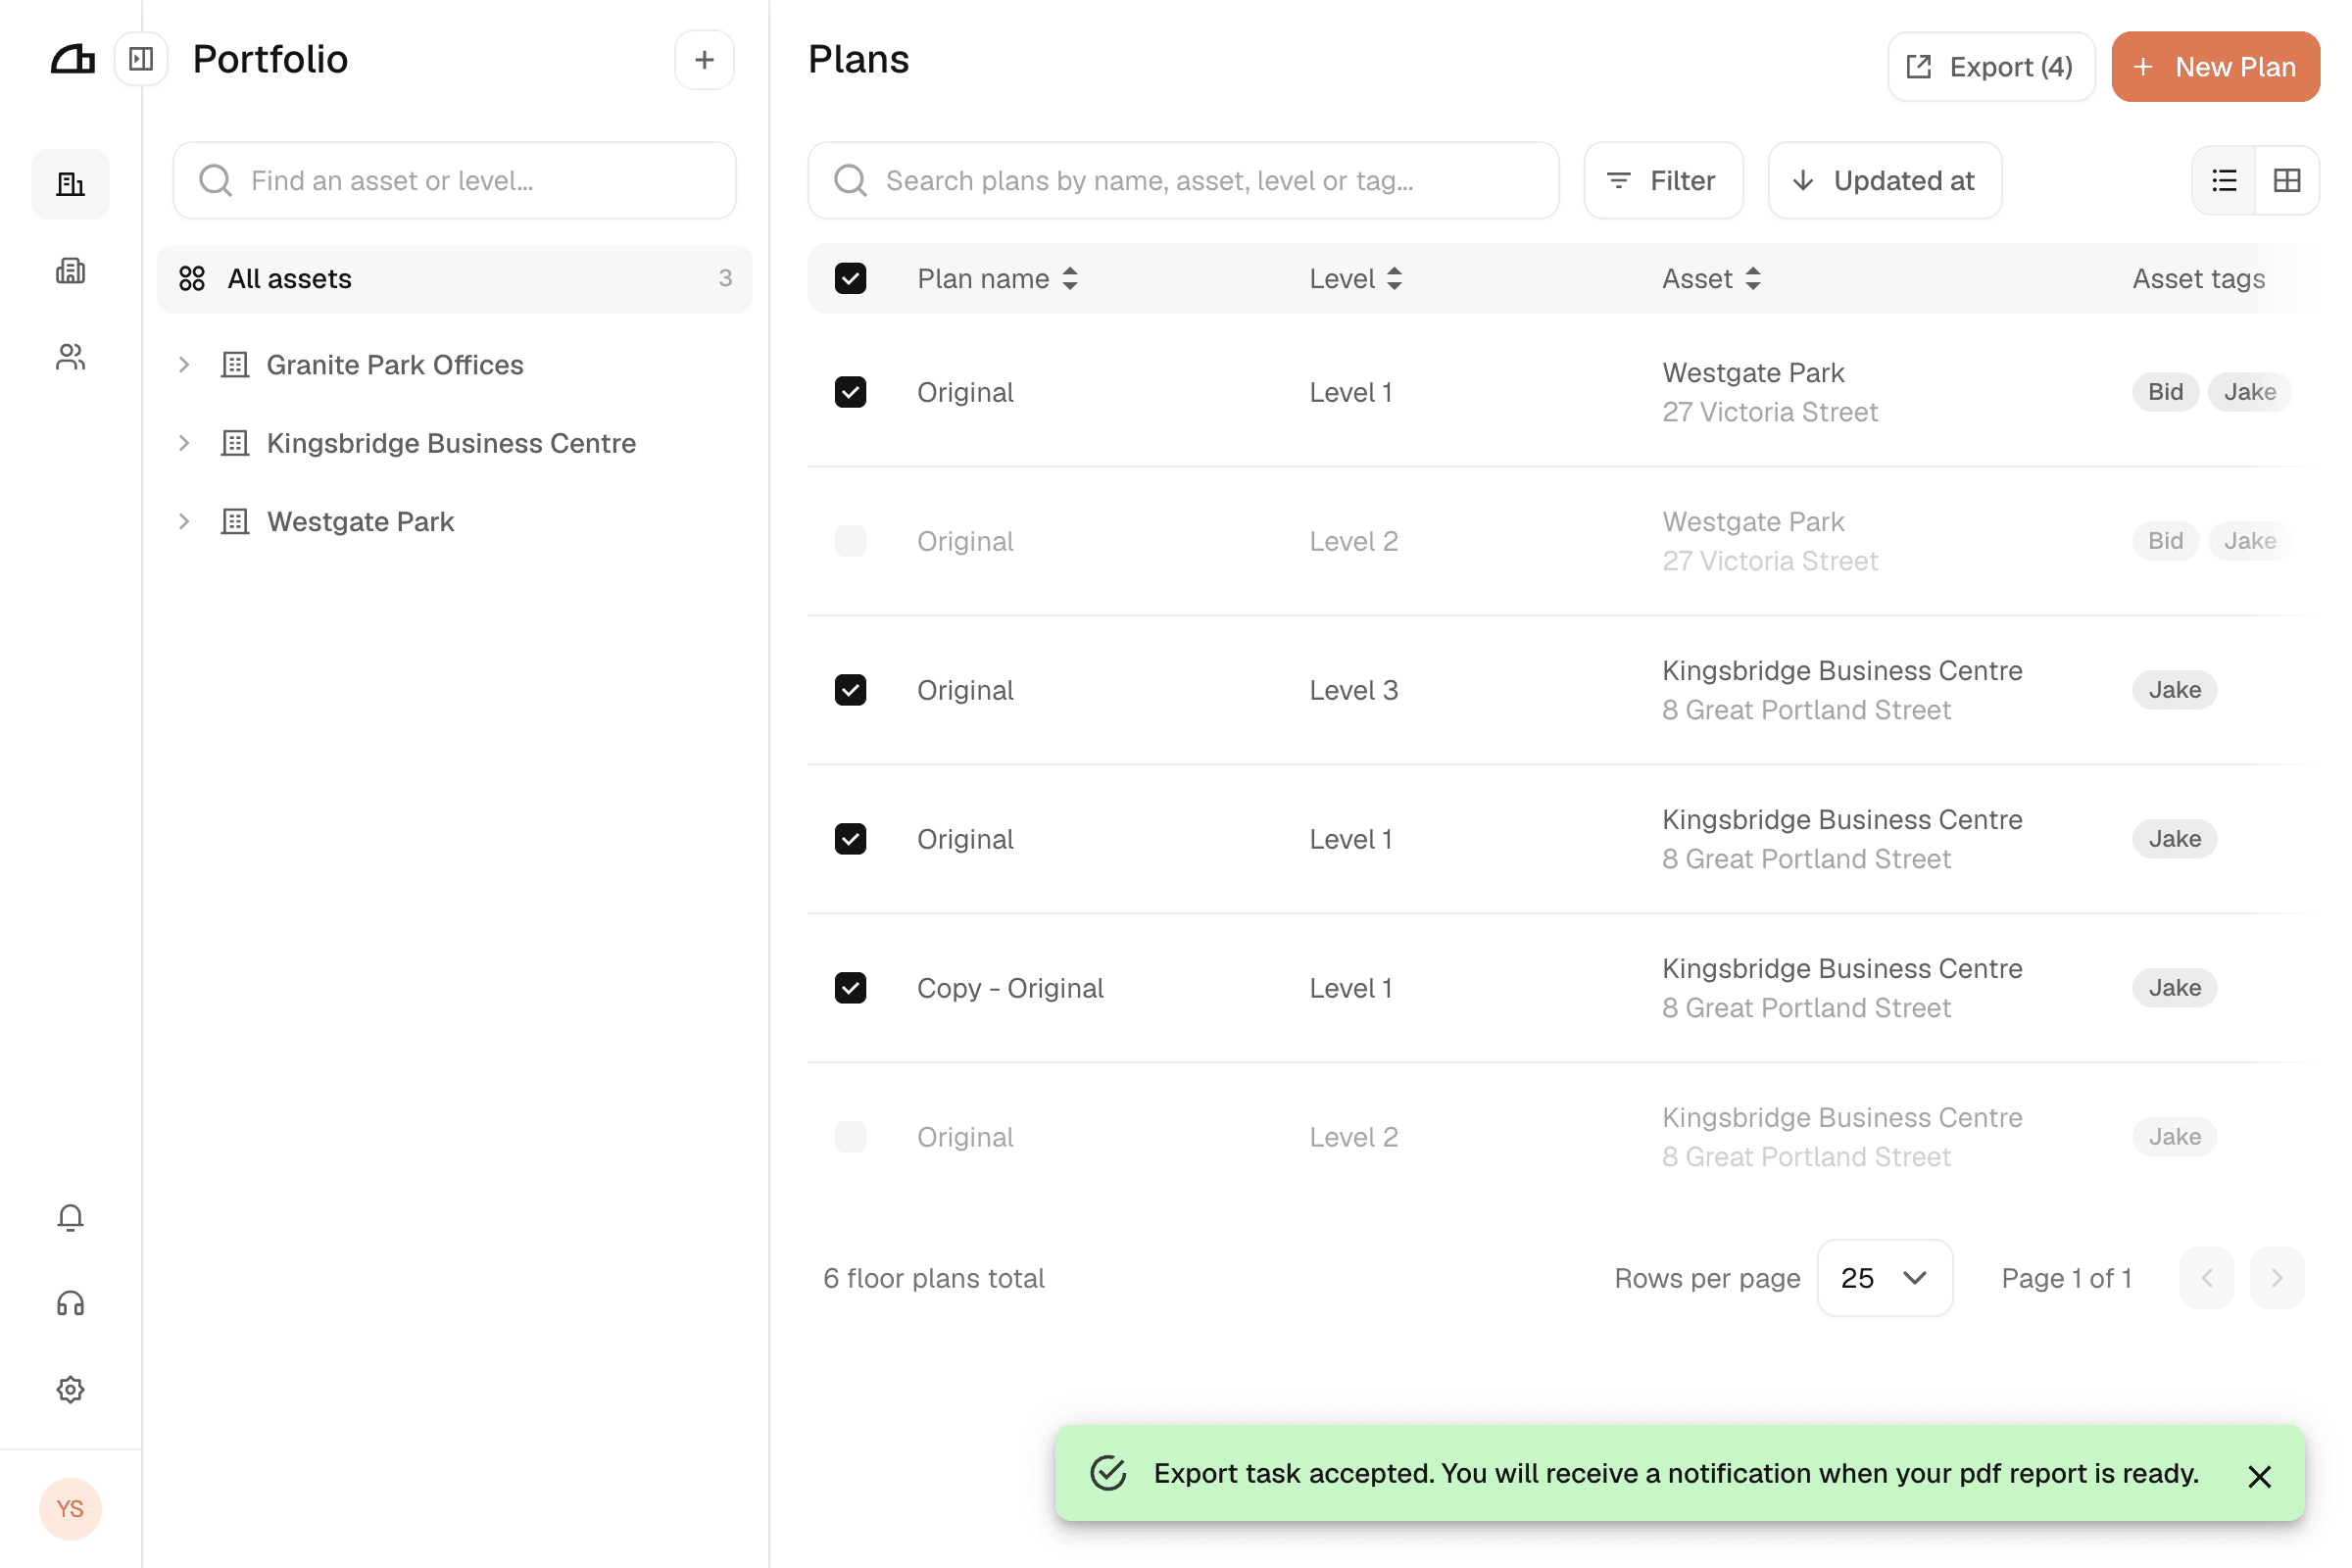
Task: Dismiss the export task notification
Action: [x=2259, y=1476]
